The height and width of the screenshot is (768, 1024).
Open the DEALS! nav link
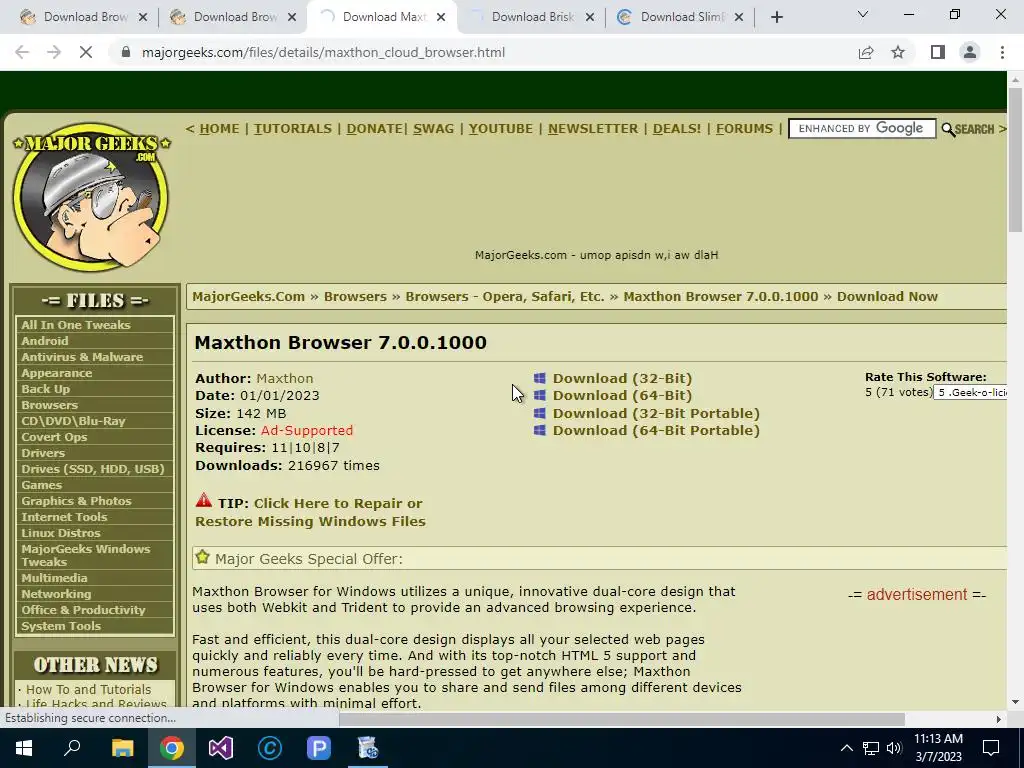click(677, 129)
